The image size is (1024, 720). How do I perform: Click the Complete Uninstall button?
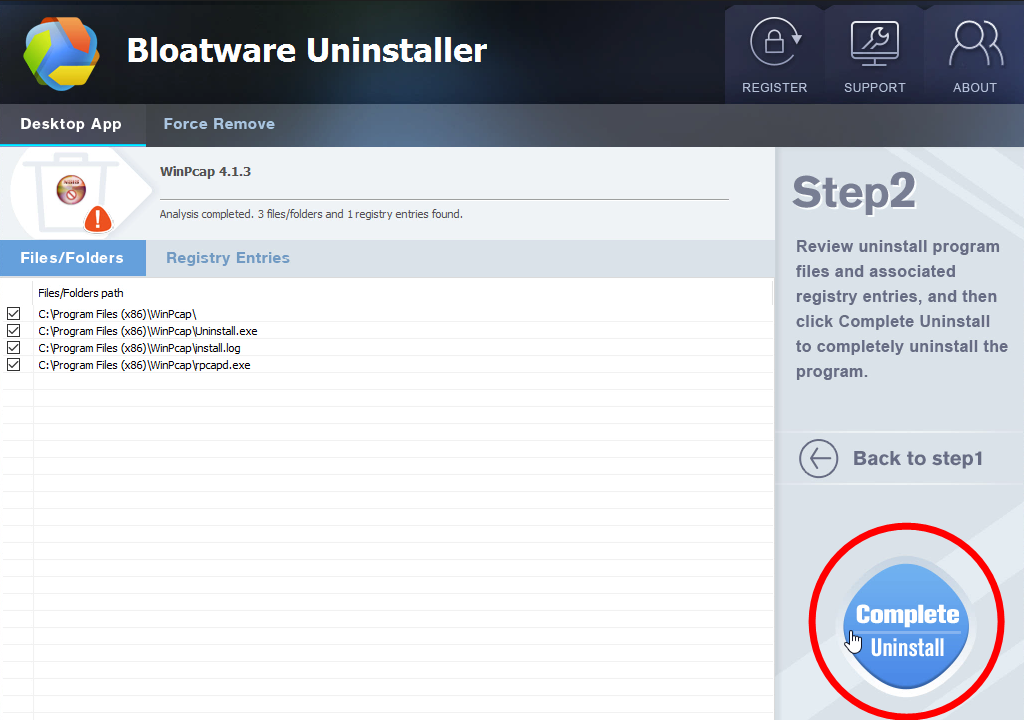coord(906,626)
